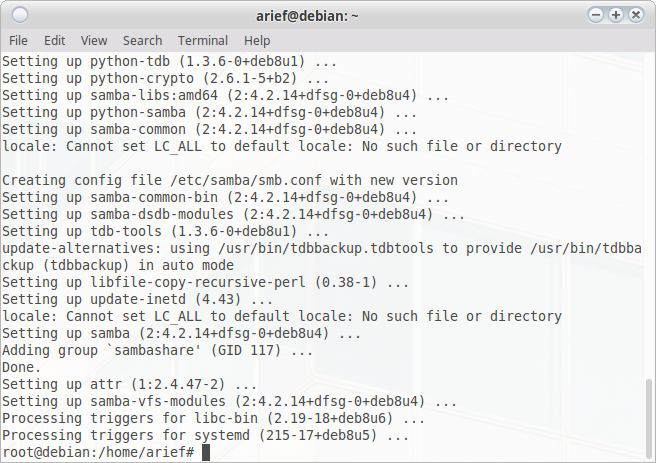Click the root@debian:/home/arief# prompt
Screen dimensions: 656x463
(98, 453)
